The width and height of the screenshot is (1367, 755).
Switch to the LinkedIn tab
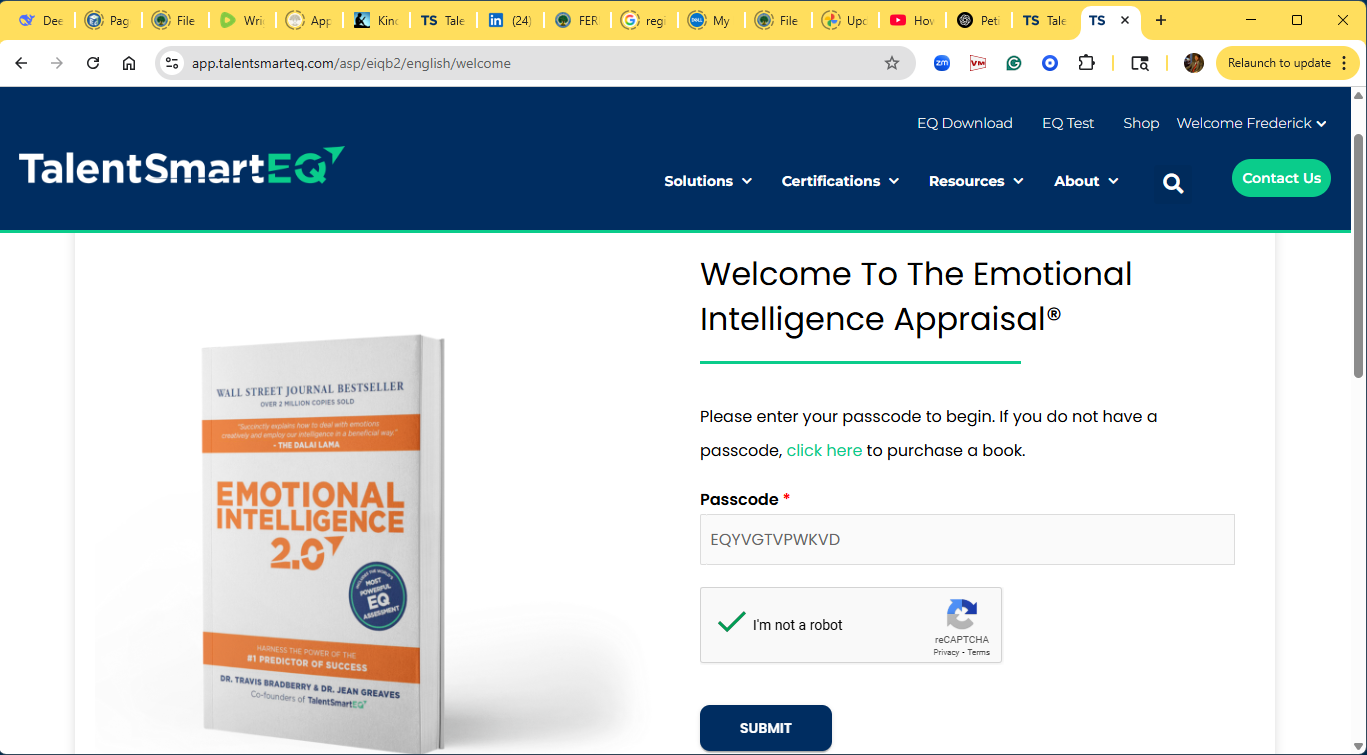point(510,20)
